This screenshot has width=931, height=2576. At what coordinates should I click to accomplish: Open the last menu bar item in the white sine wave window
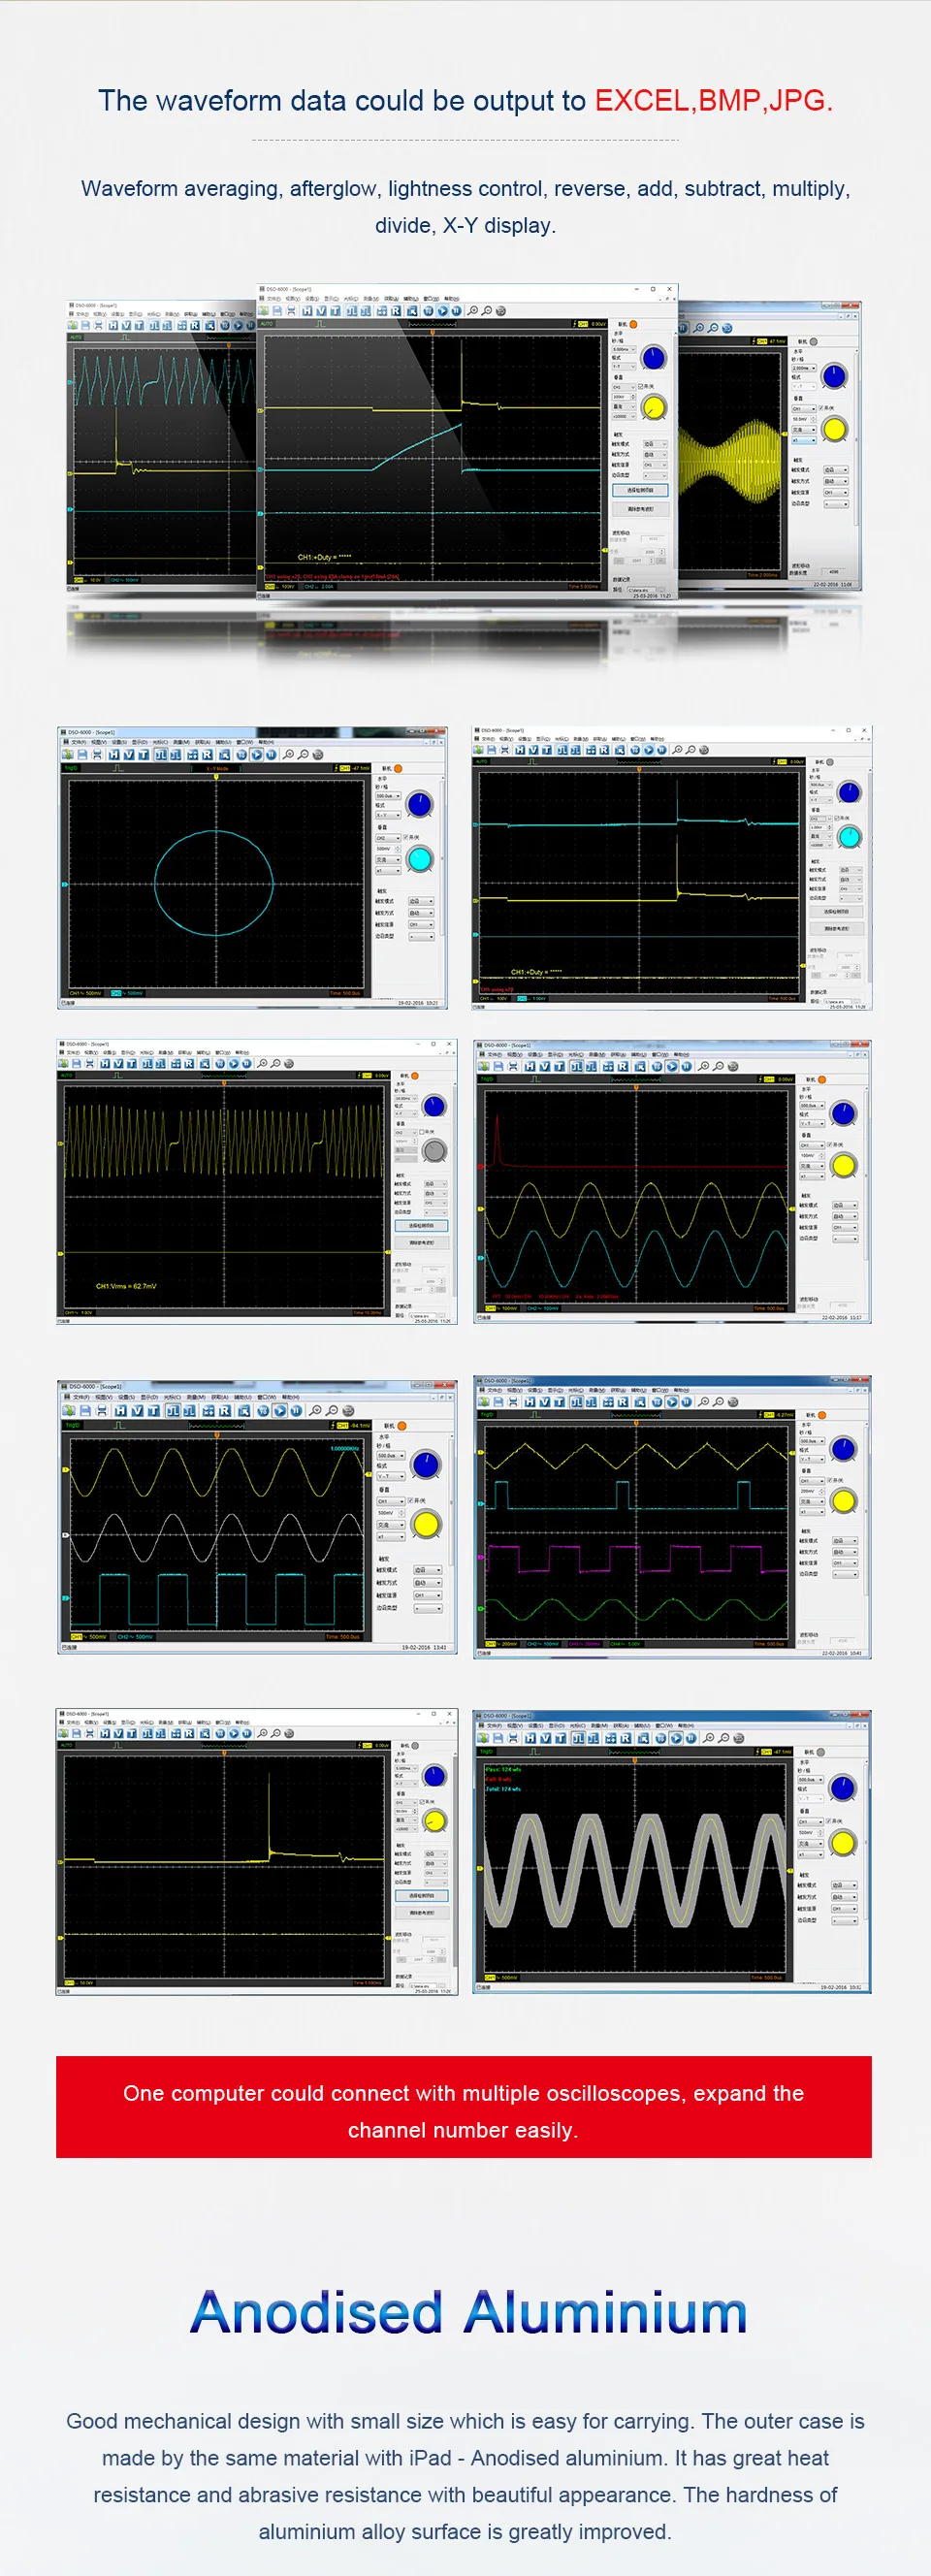click(291, 1398)
